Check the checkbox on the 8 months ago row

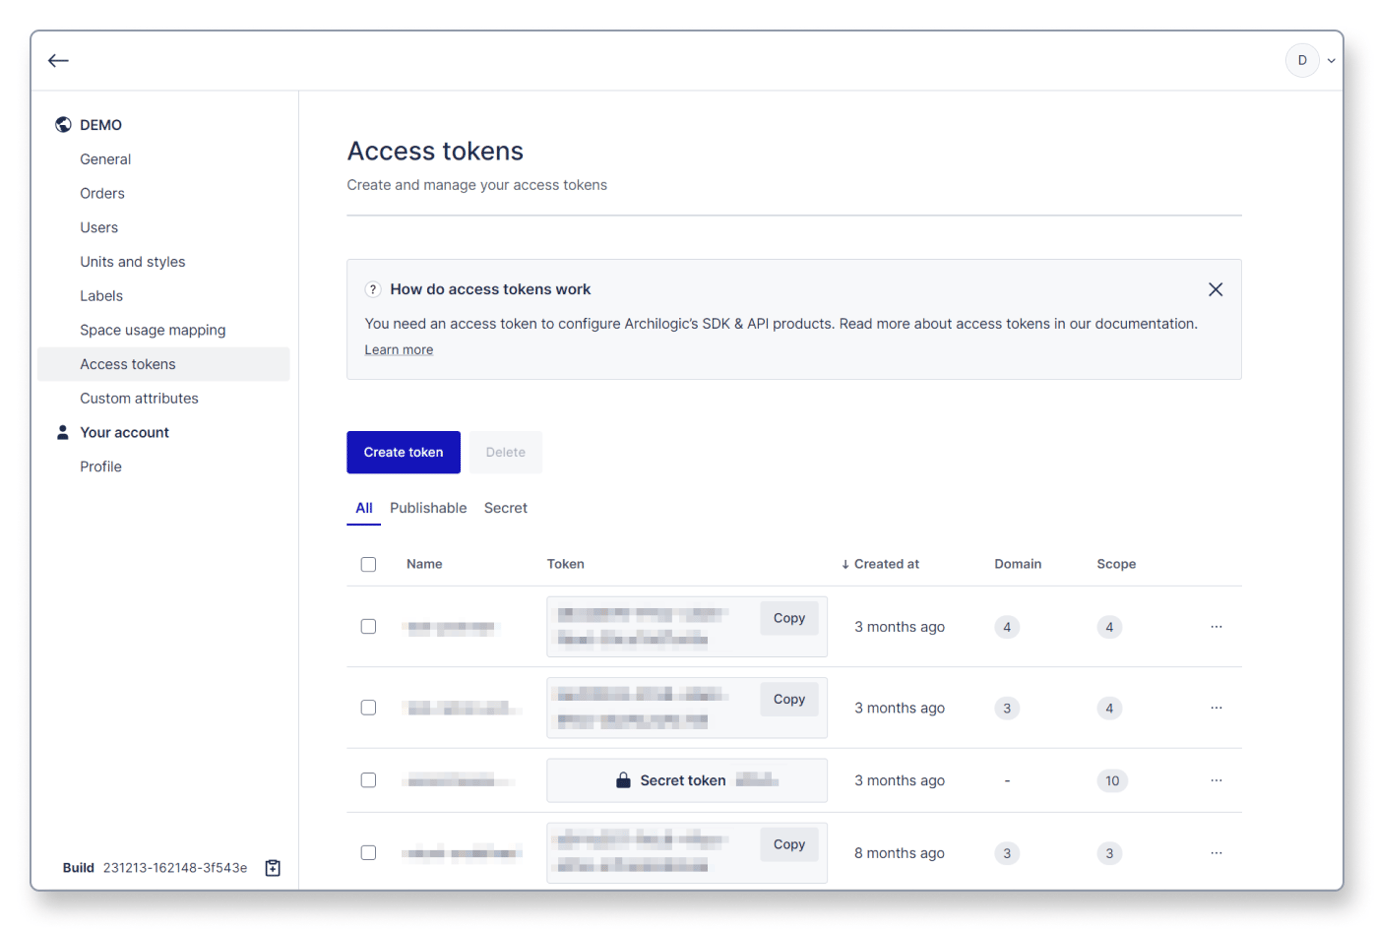point(368,853)
